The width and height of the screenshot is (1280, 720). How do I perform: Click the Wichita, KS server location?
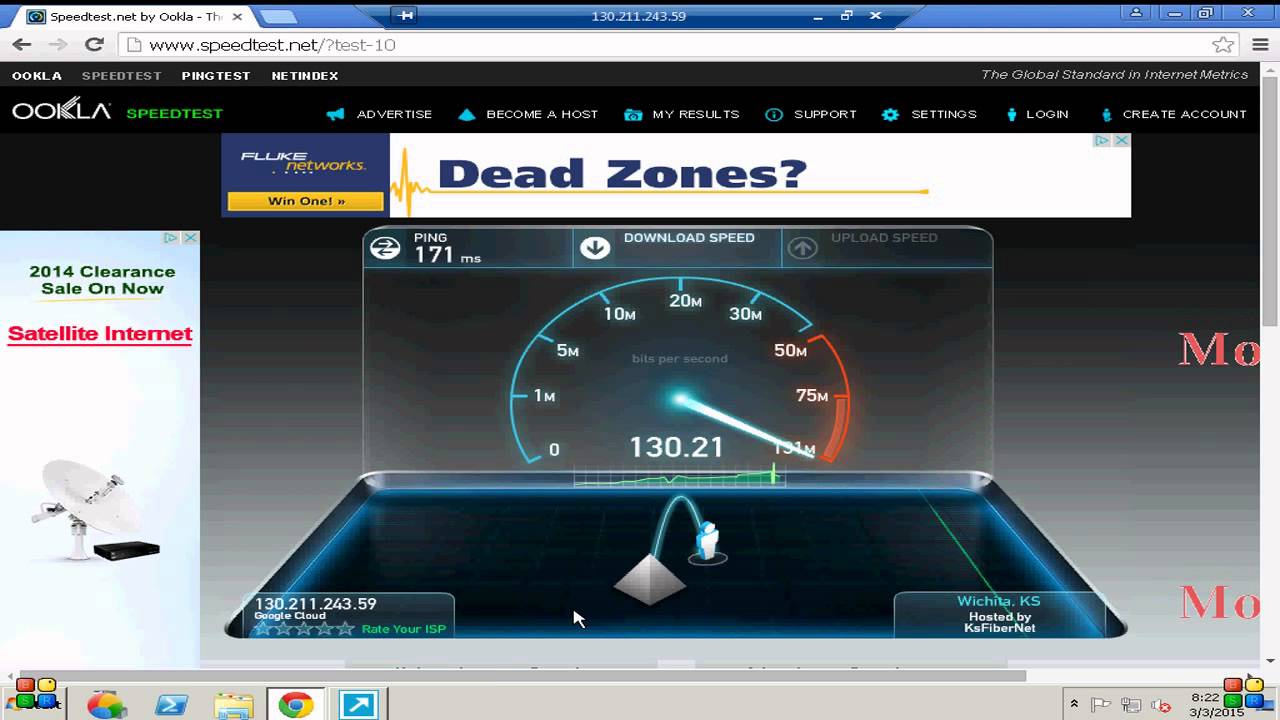click(x=999, y=601)
